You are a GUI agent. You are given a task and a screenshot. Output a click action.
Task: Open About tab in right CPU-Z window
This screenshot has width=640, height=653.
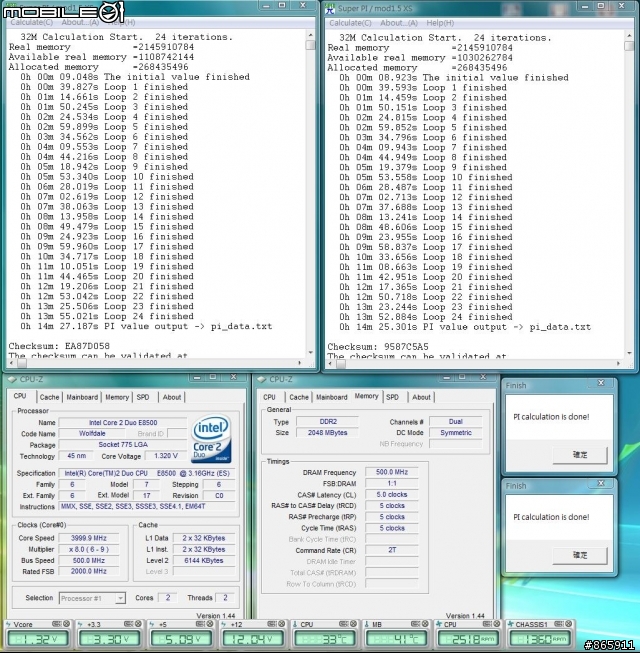click(x=421, y=397)
